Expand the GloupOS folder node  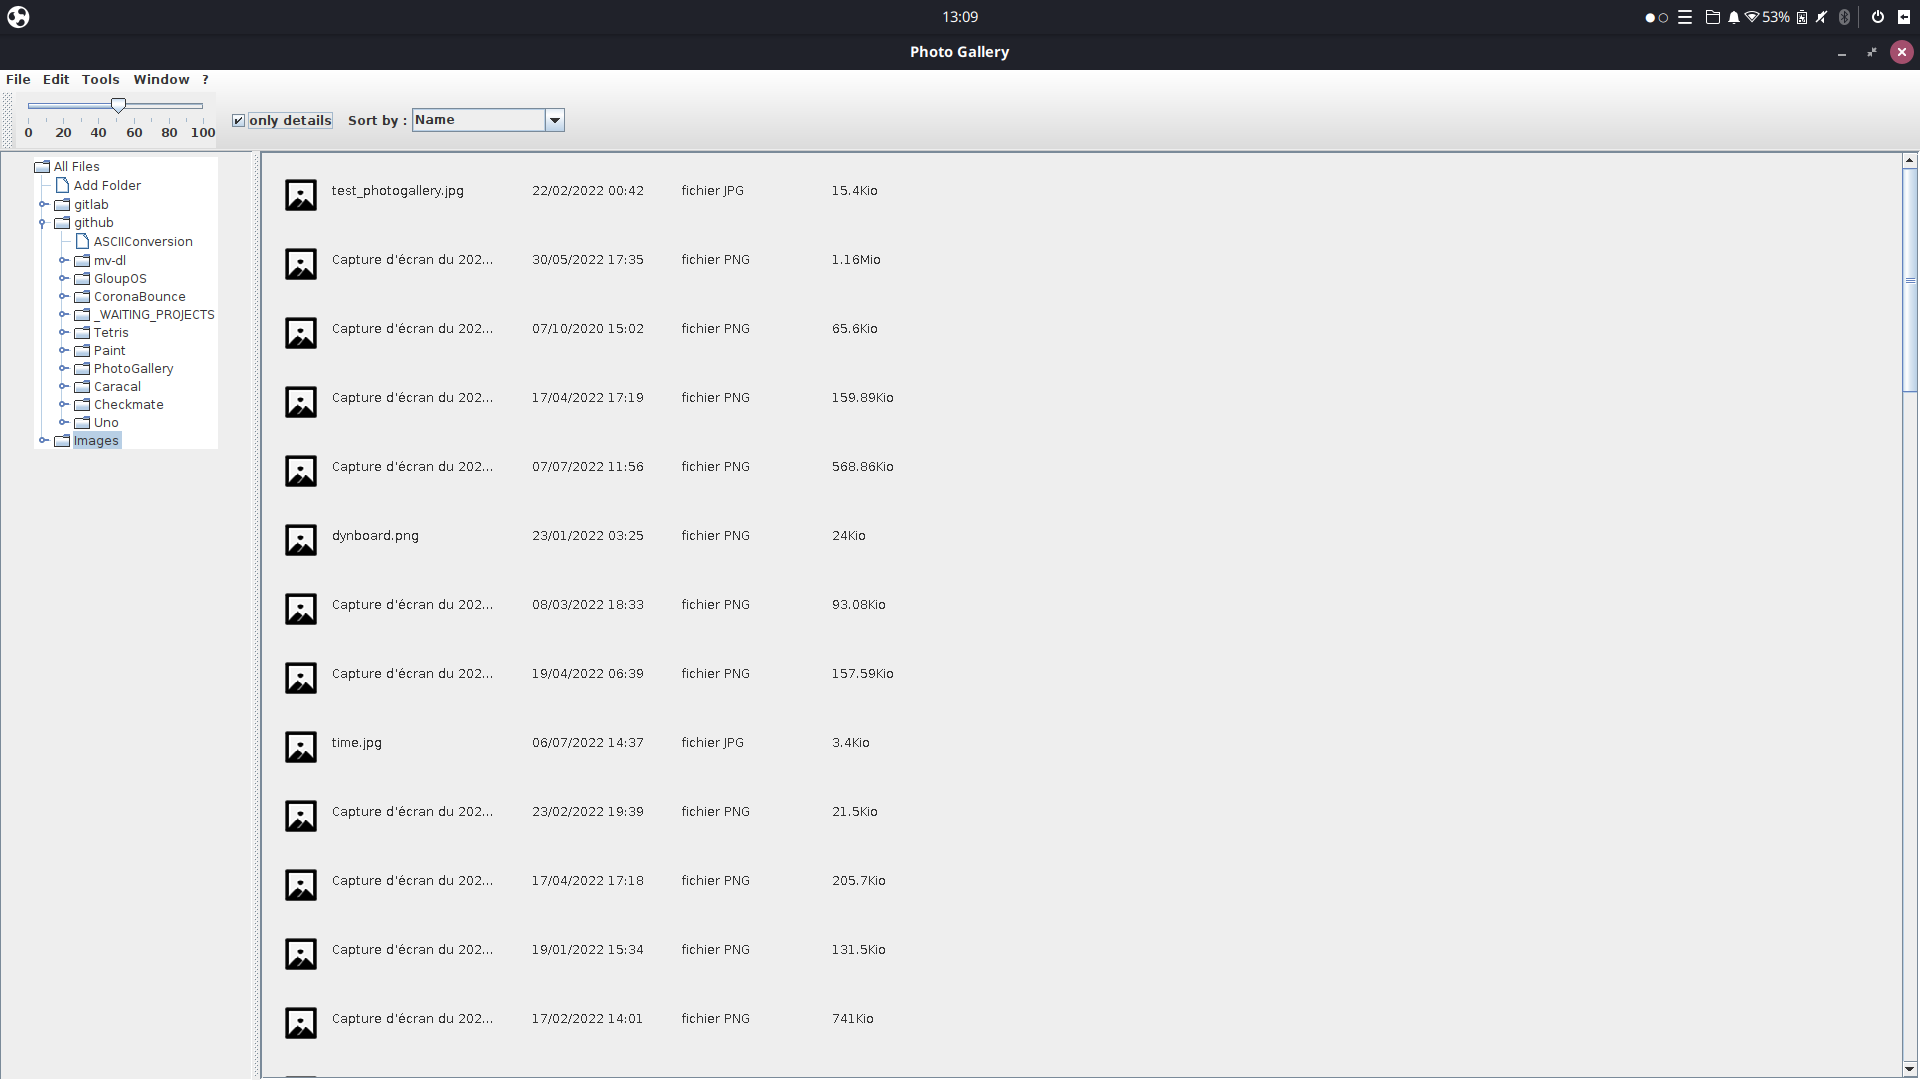tap(63, 279)
